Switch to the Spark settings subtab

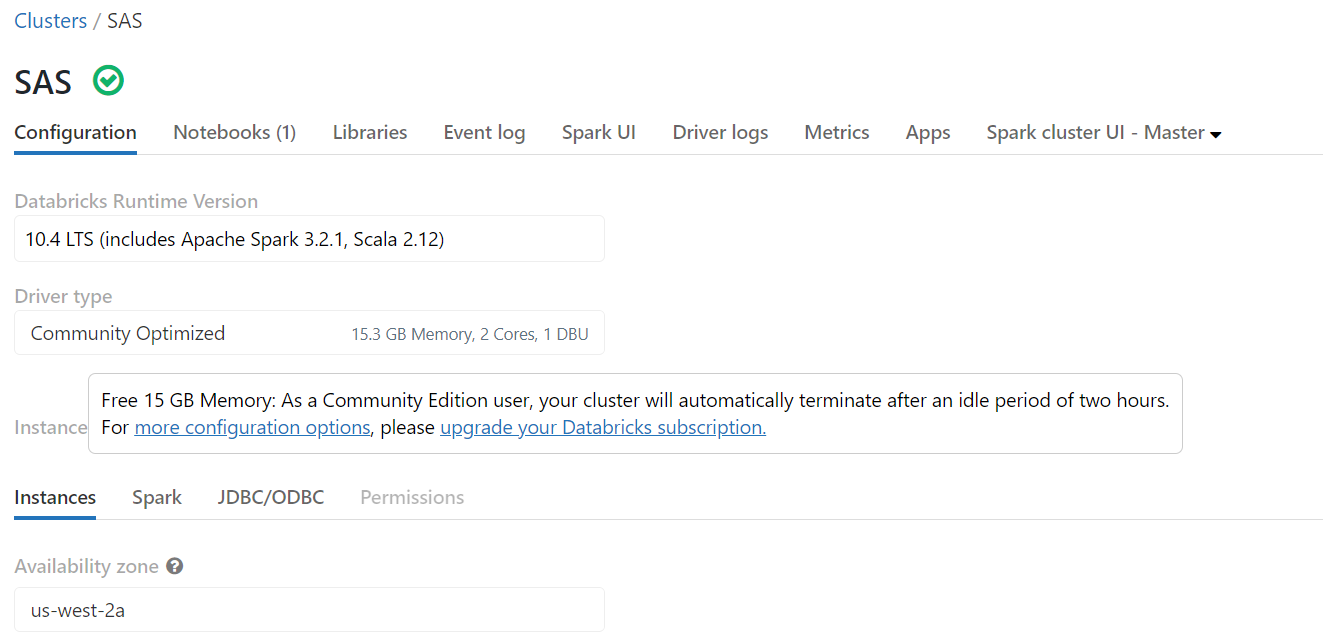[156, 497]
